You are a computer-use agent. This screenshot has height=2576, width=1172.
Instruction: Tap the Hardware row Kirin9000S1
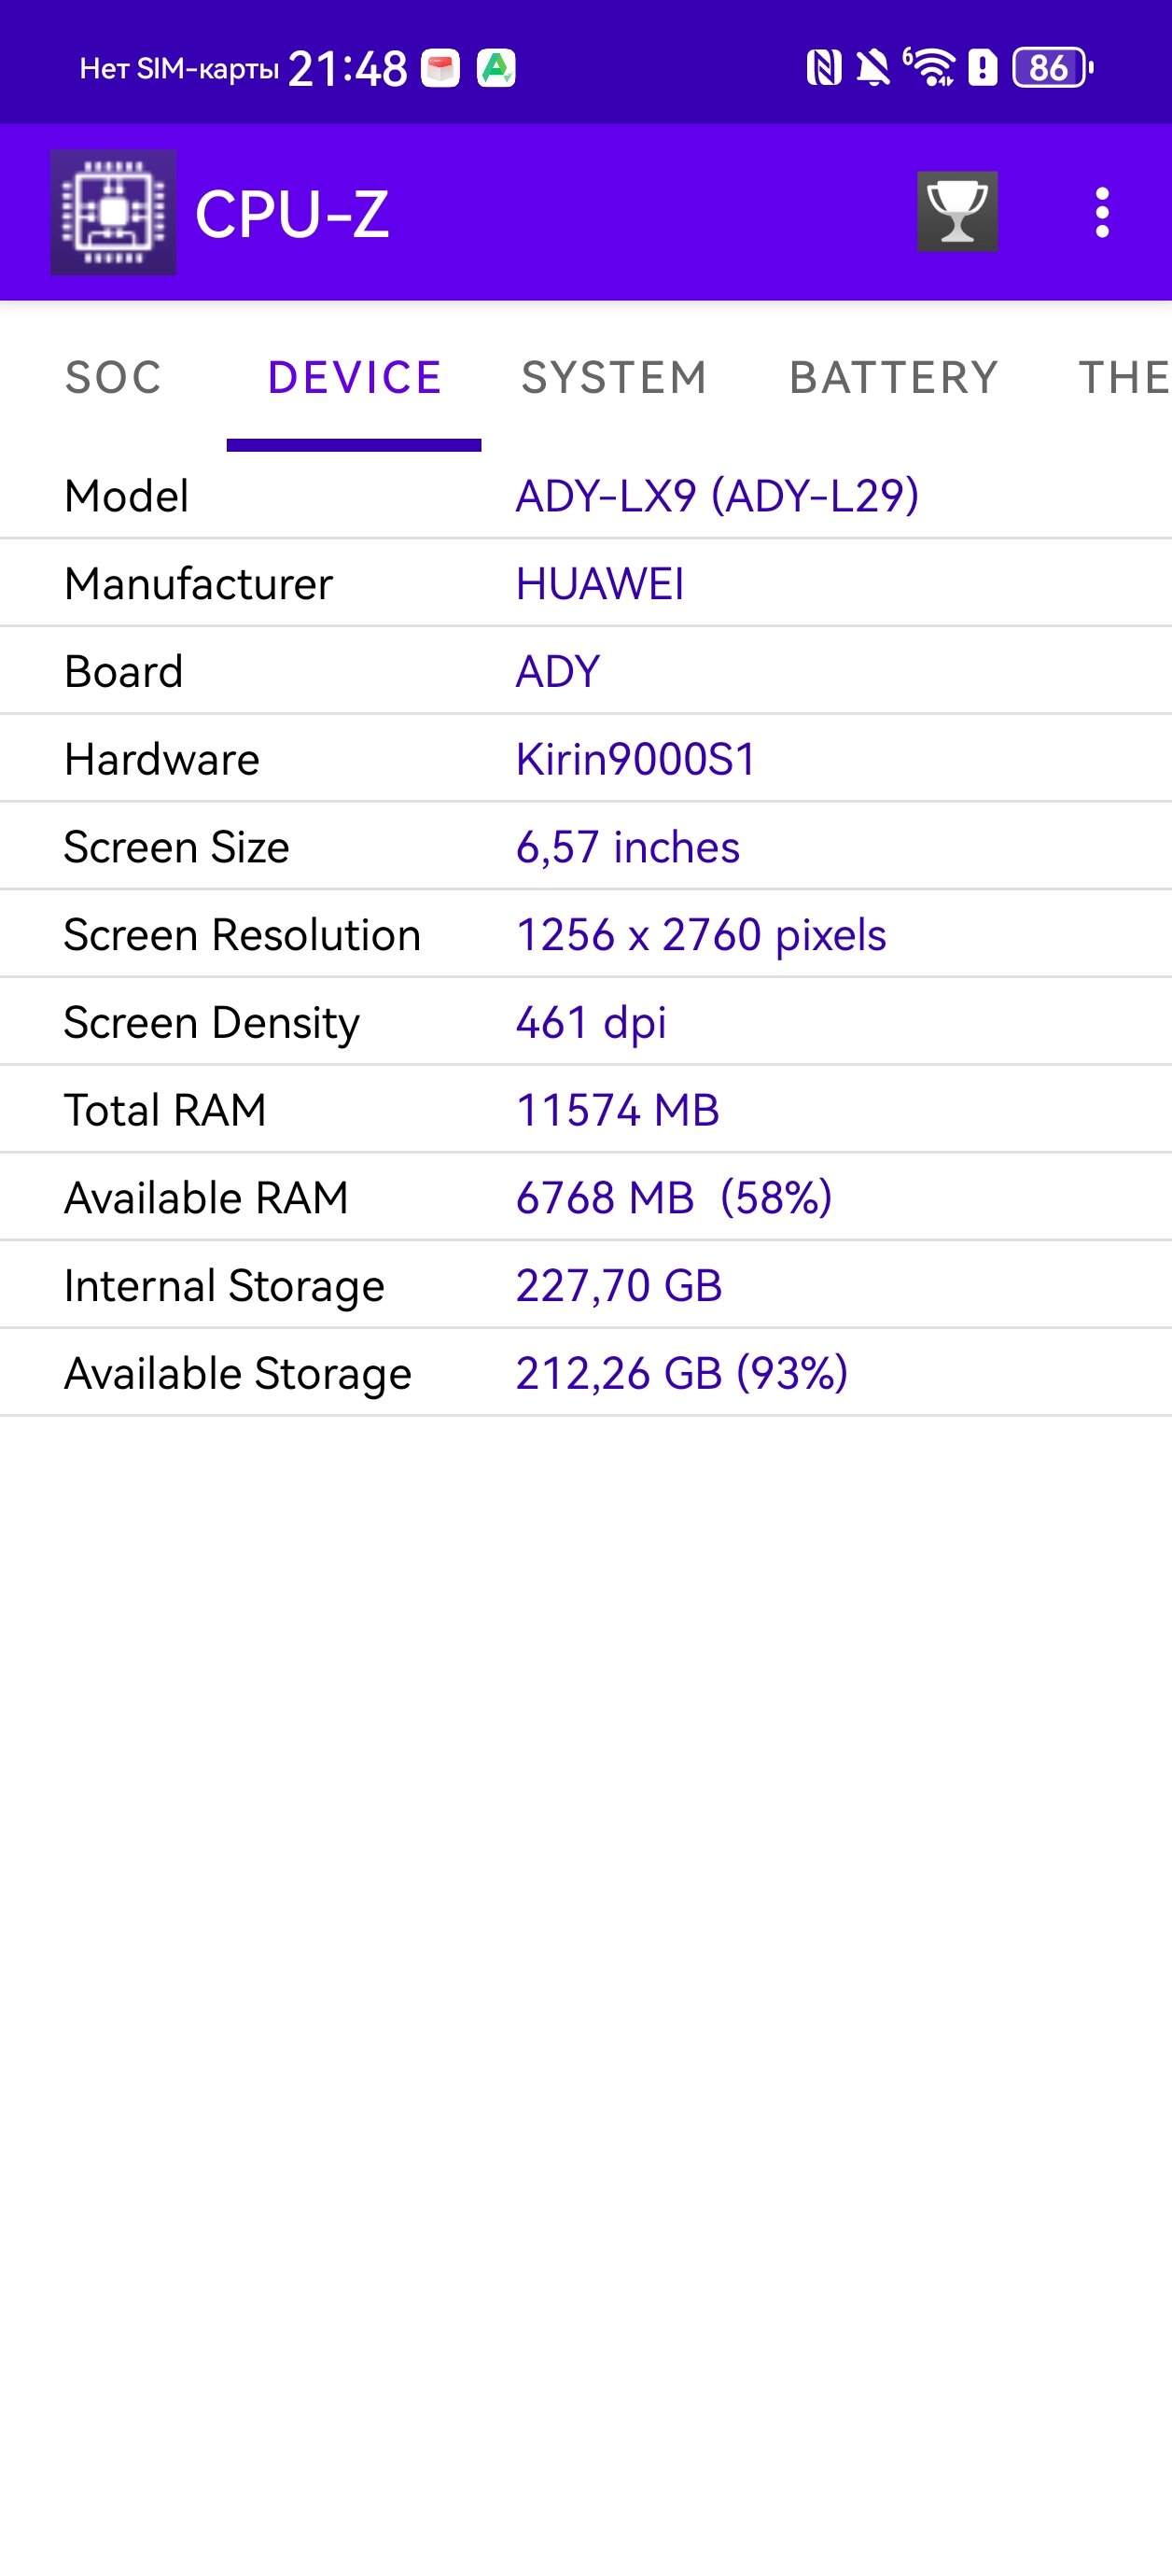(586, 759)
